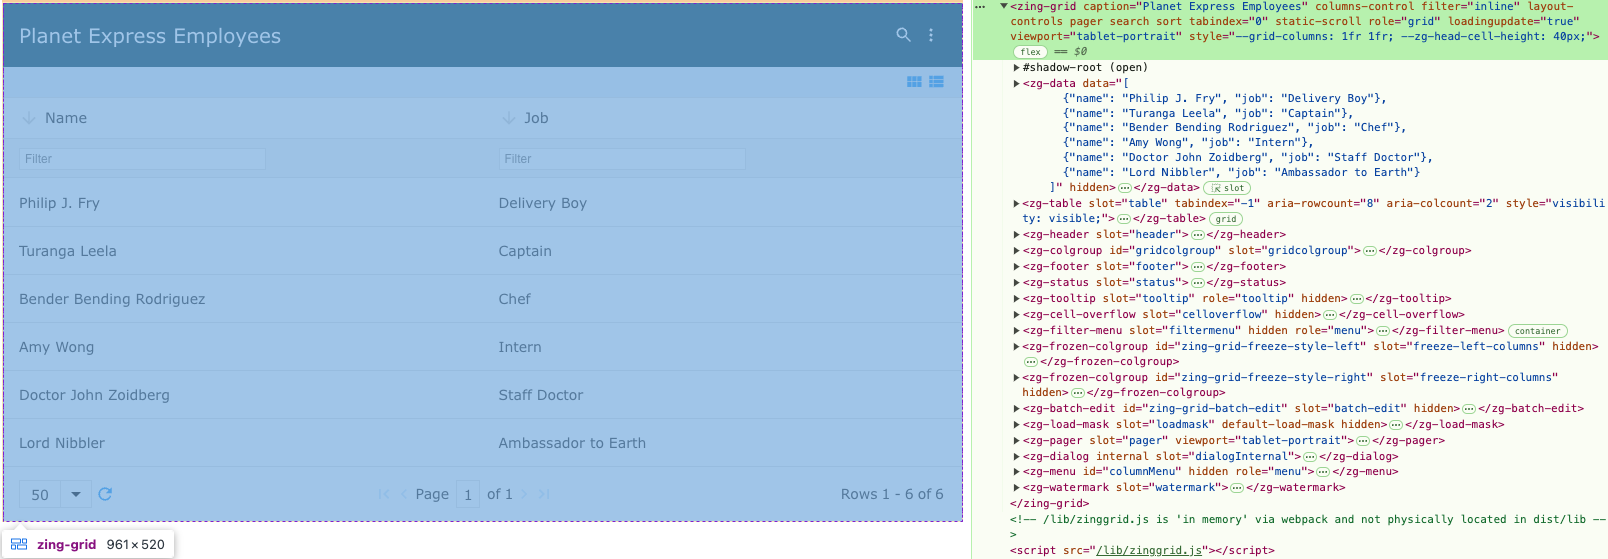Switch to row layout view icon

(x=936, y=82)
